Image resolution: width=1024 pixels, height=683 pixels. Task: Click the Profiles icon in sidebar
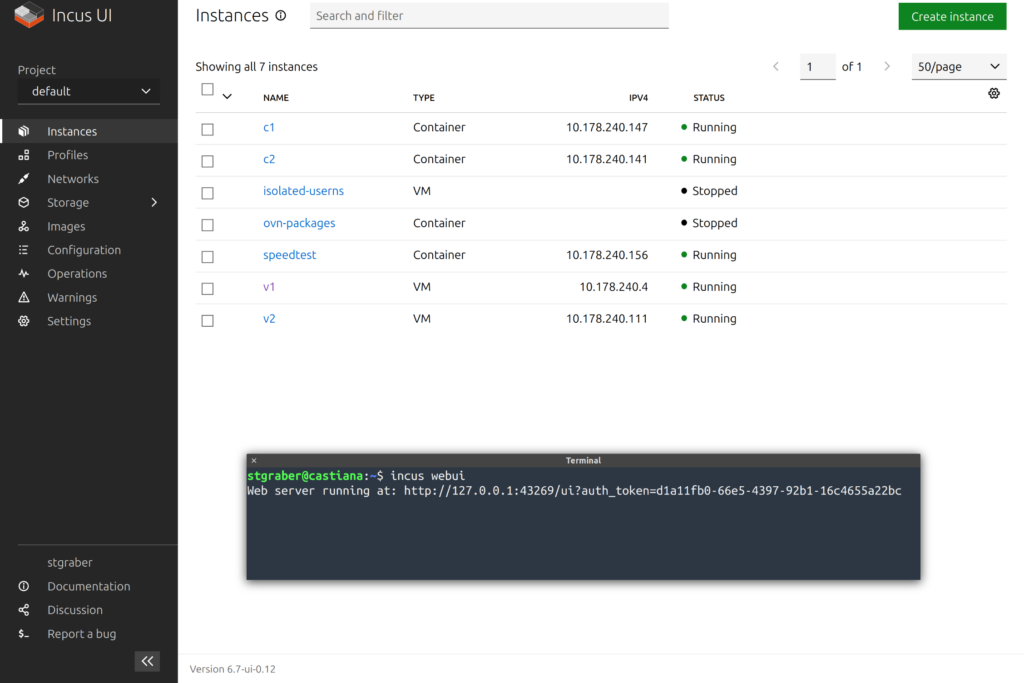[x=24, y=155]
